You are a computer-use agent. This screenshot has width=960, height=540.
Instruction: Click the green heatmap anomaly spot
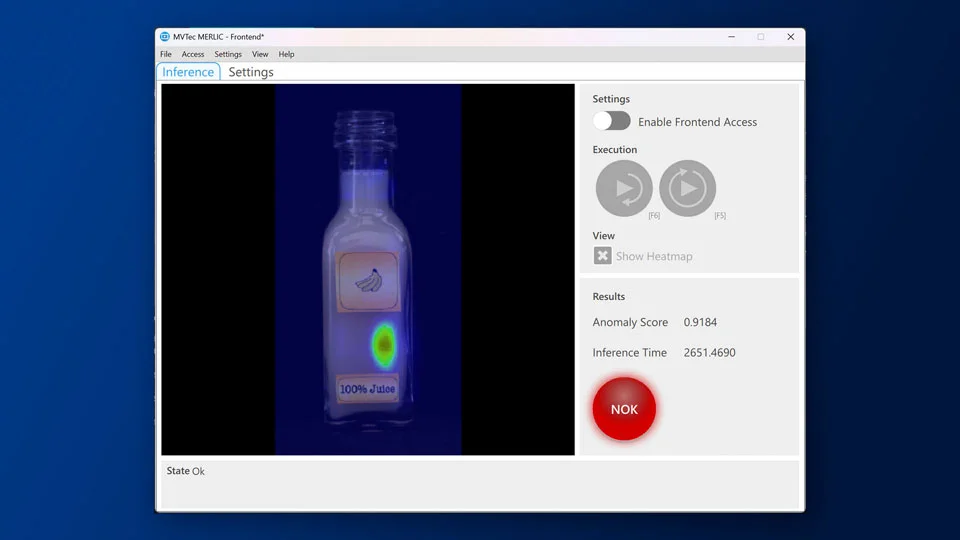pos(383,345)
